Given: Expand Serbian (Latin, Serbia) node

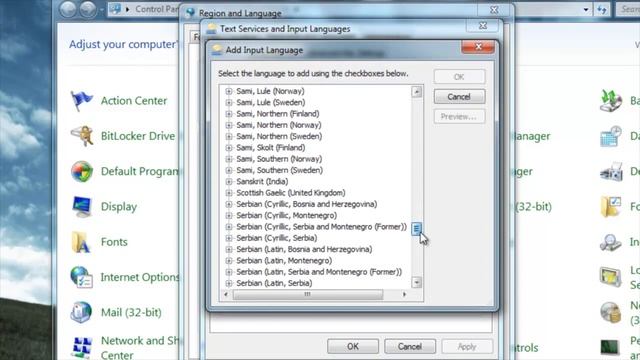Looking at the screenshot, I should coord(229,283).
